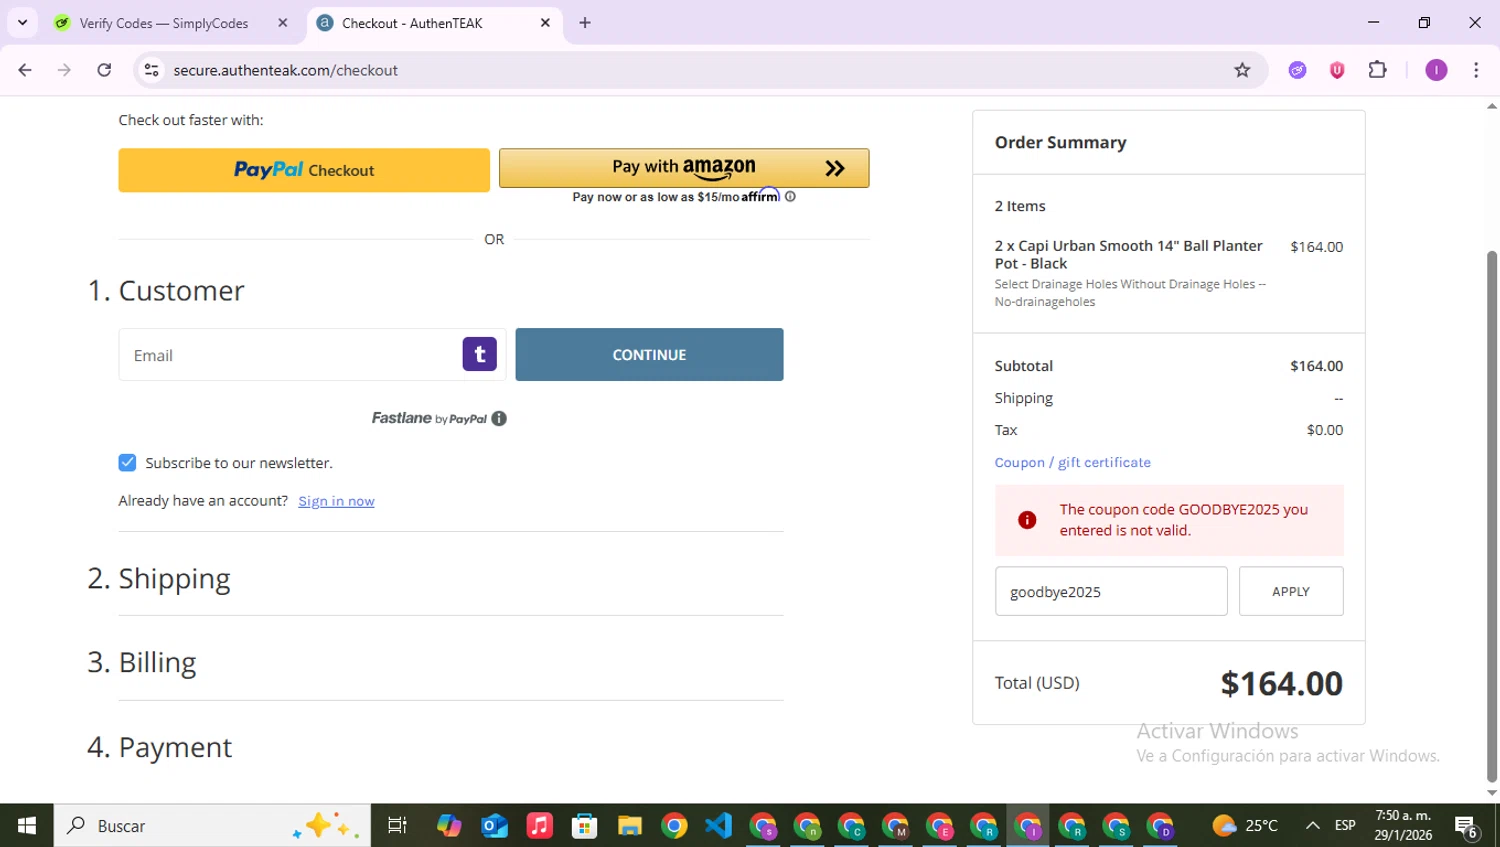
Task: Go forward in browser history
Action: pos(64,70)
